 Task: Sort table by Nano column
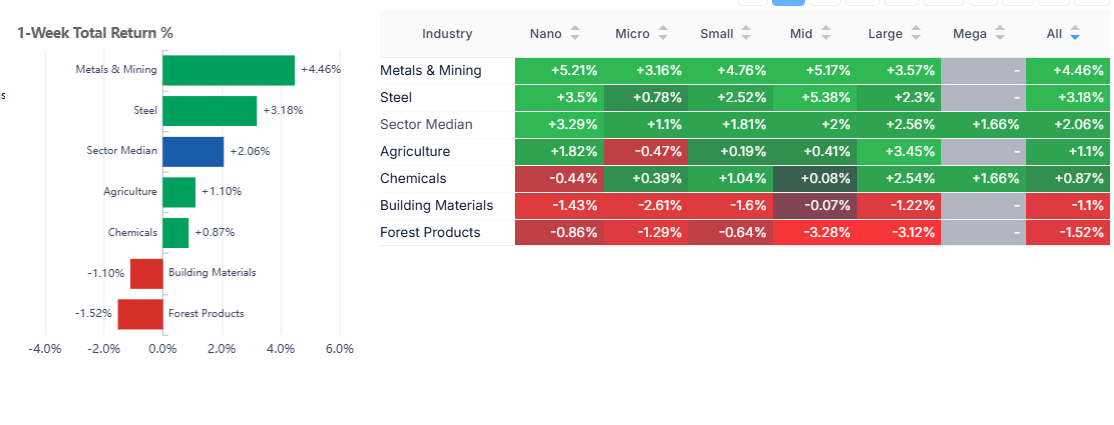point(574,34)
